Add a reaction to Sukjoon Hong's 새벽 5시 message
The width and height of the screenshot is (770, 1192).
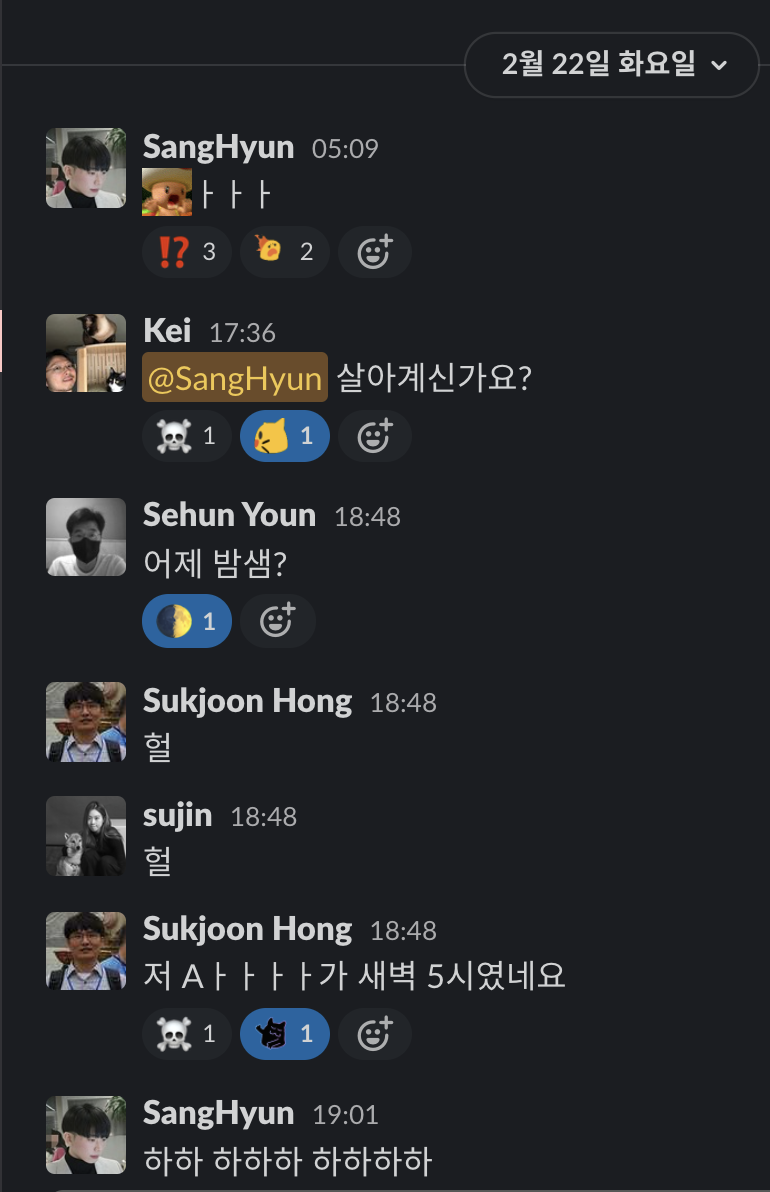point(375,1034)
